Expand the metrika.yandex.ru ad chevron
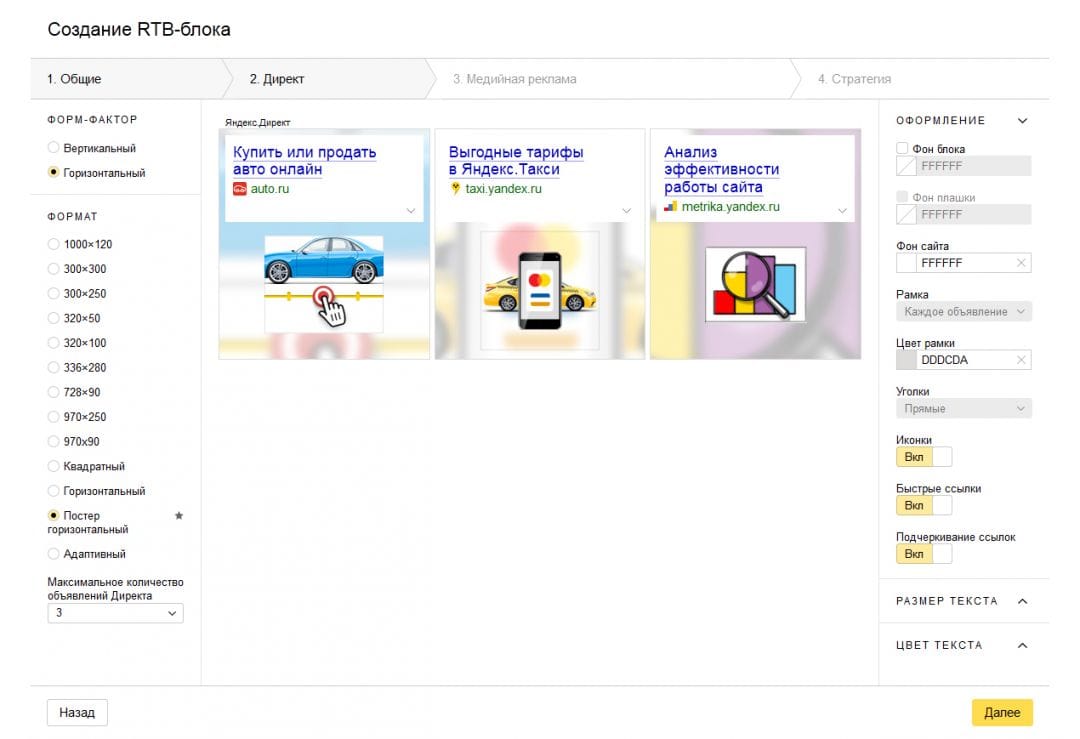 [842, 211]
